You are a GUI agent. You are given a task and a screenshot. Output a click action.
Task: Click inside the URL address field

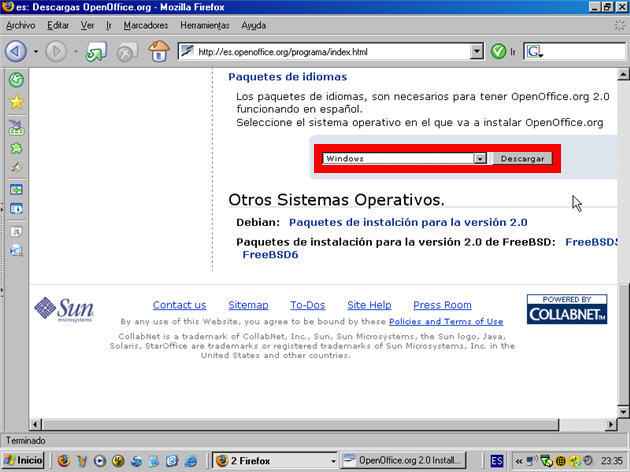tap(330, 51)
